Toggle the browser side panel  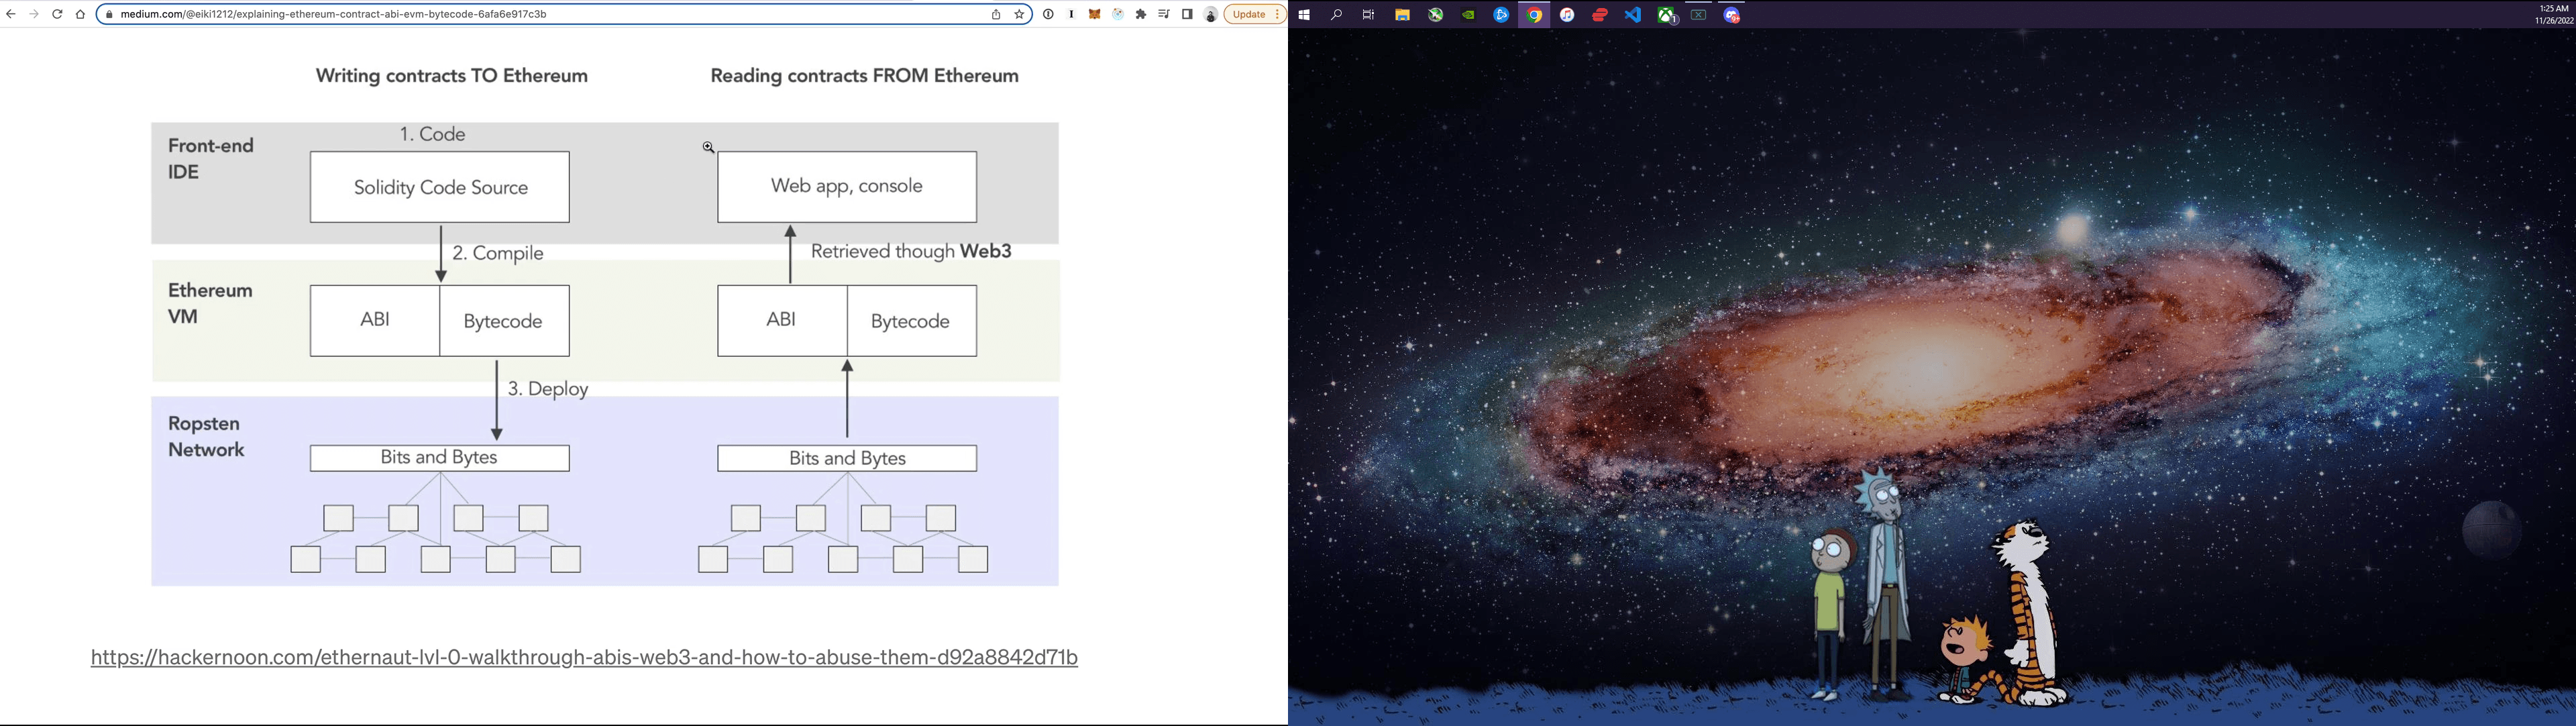click(x=1187, y=14)
